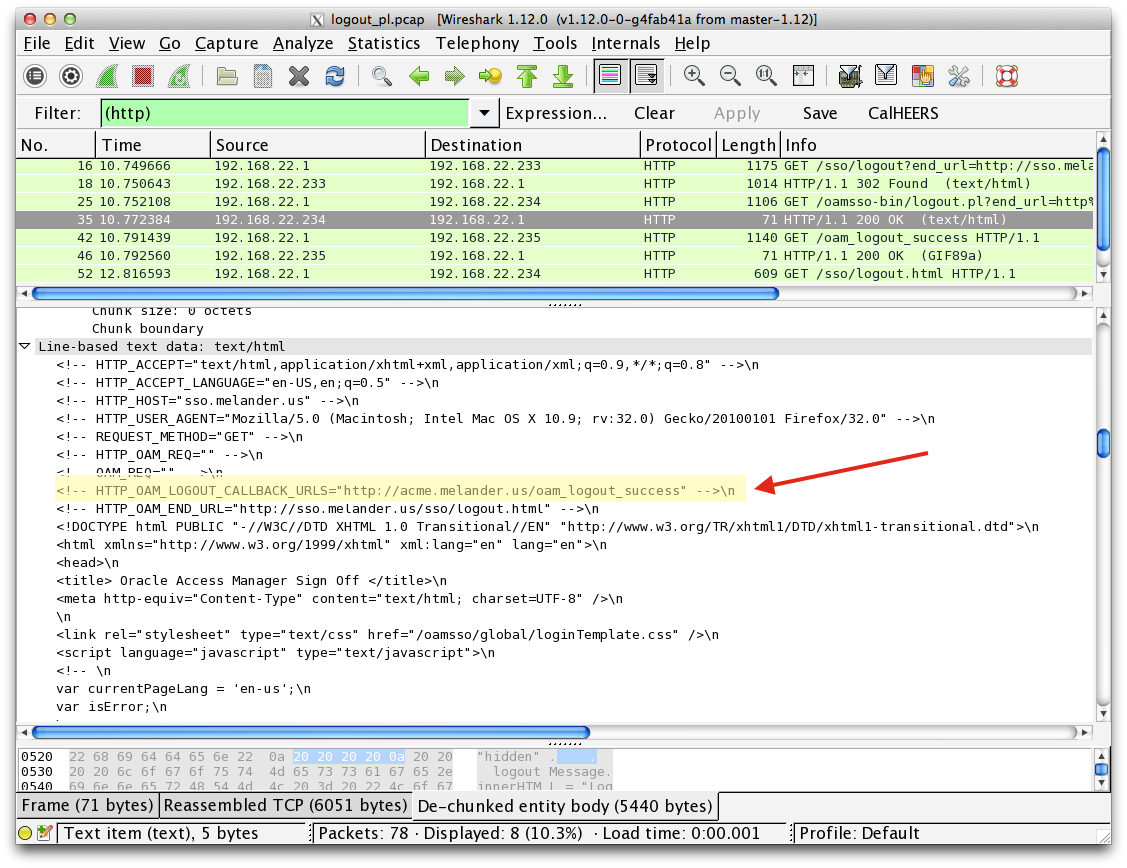Select the HTTP_OAM_END_URL line

[x=327, y=509]
